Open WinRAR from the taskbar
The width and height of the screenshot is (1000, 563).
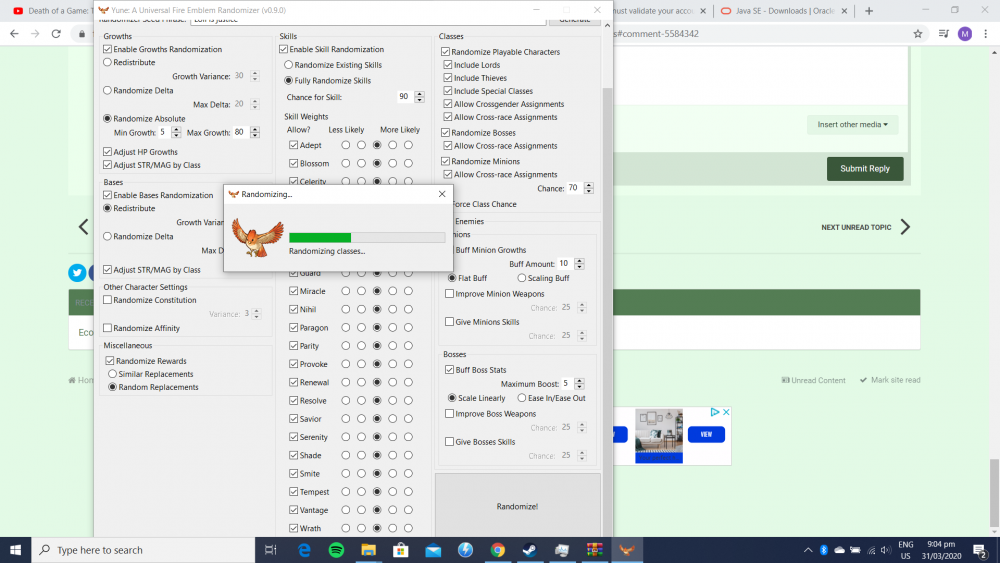(x=594, y=550)
